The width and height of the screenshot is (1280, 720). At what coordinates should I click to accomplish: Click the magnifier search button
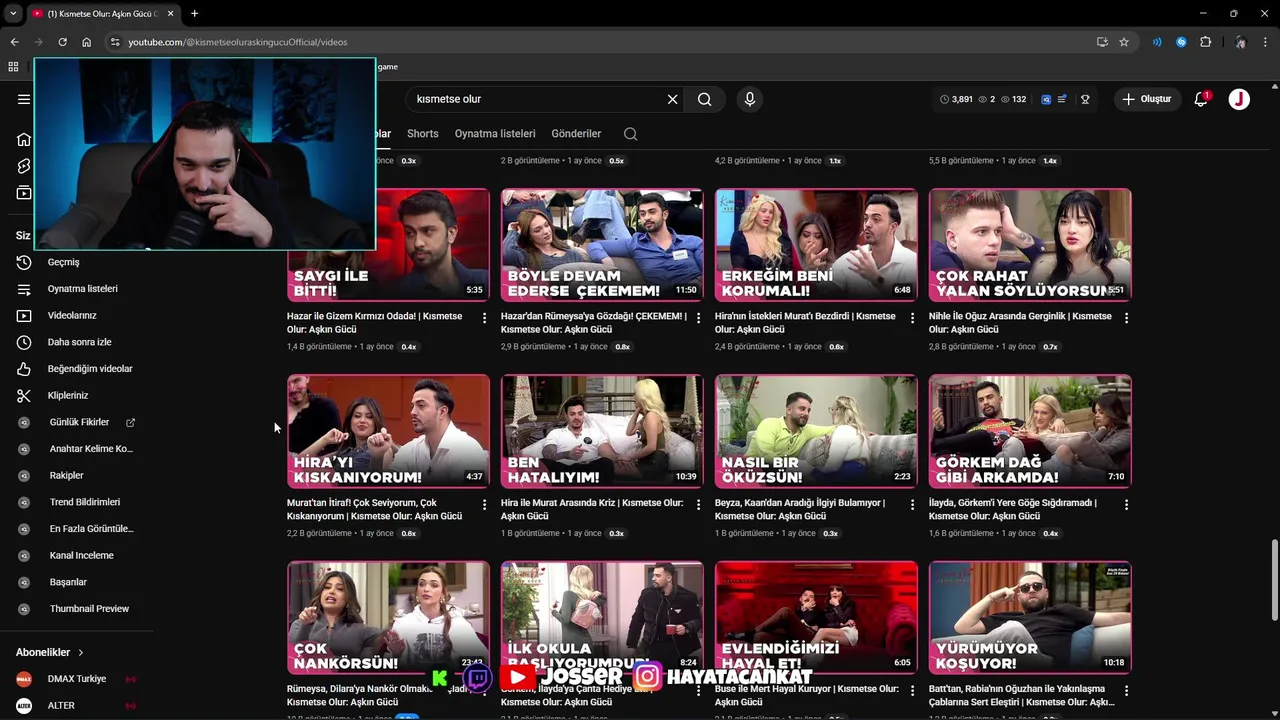(x=705, y=99)
